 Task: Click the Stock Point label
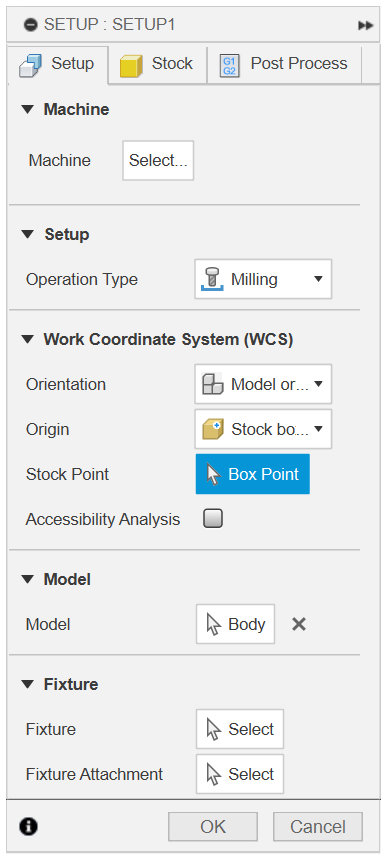tap(68, 474)
